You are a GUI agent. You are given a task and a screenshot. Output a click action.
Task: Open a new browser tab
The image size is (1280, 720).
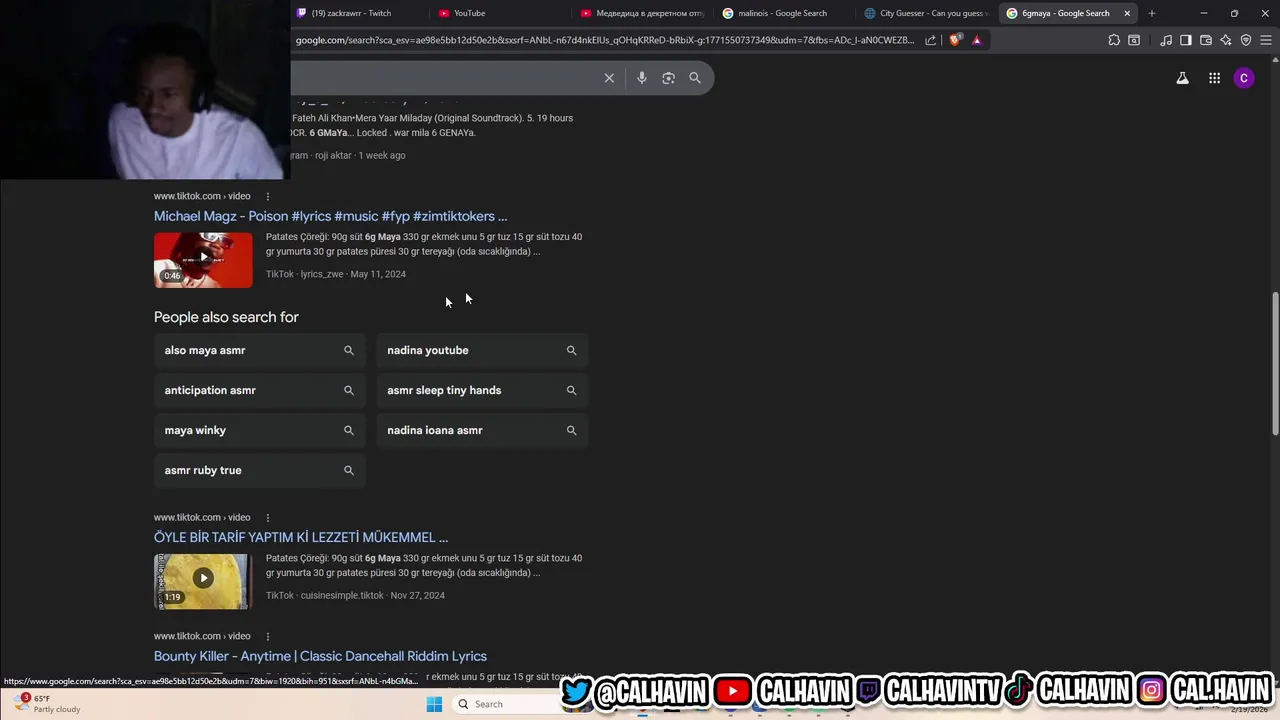1152,13
